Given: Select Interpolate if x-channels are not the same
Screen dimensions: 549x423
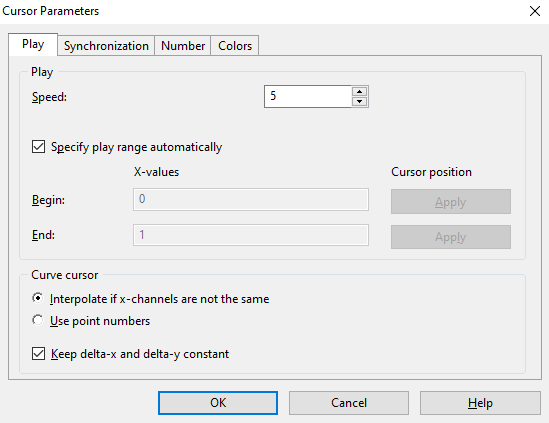Looking at the screenshot, I should coord(38,298).
